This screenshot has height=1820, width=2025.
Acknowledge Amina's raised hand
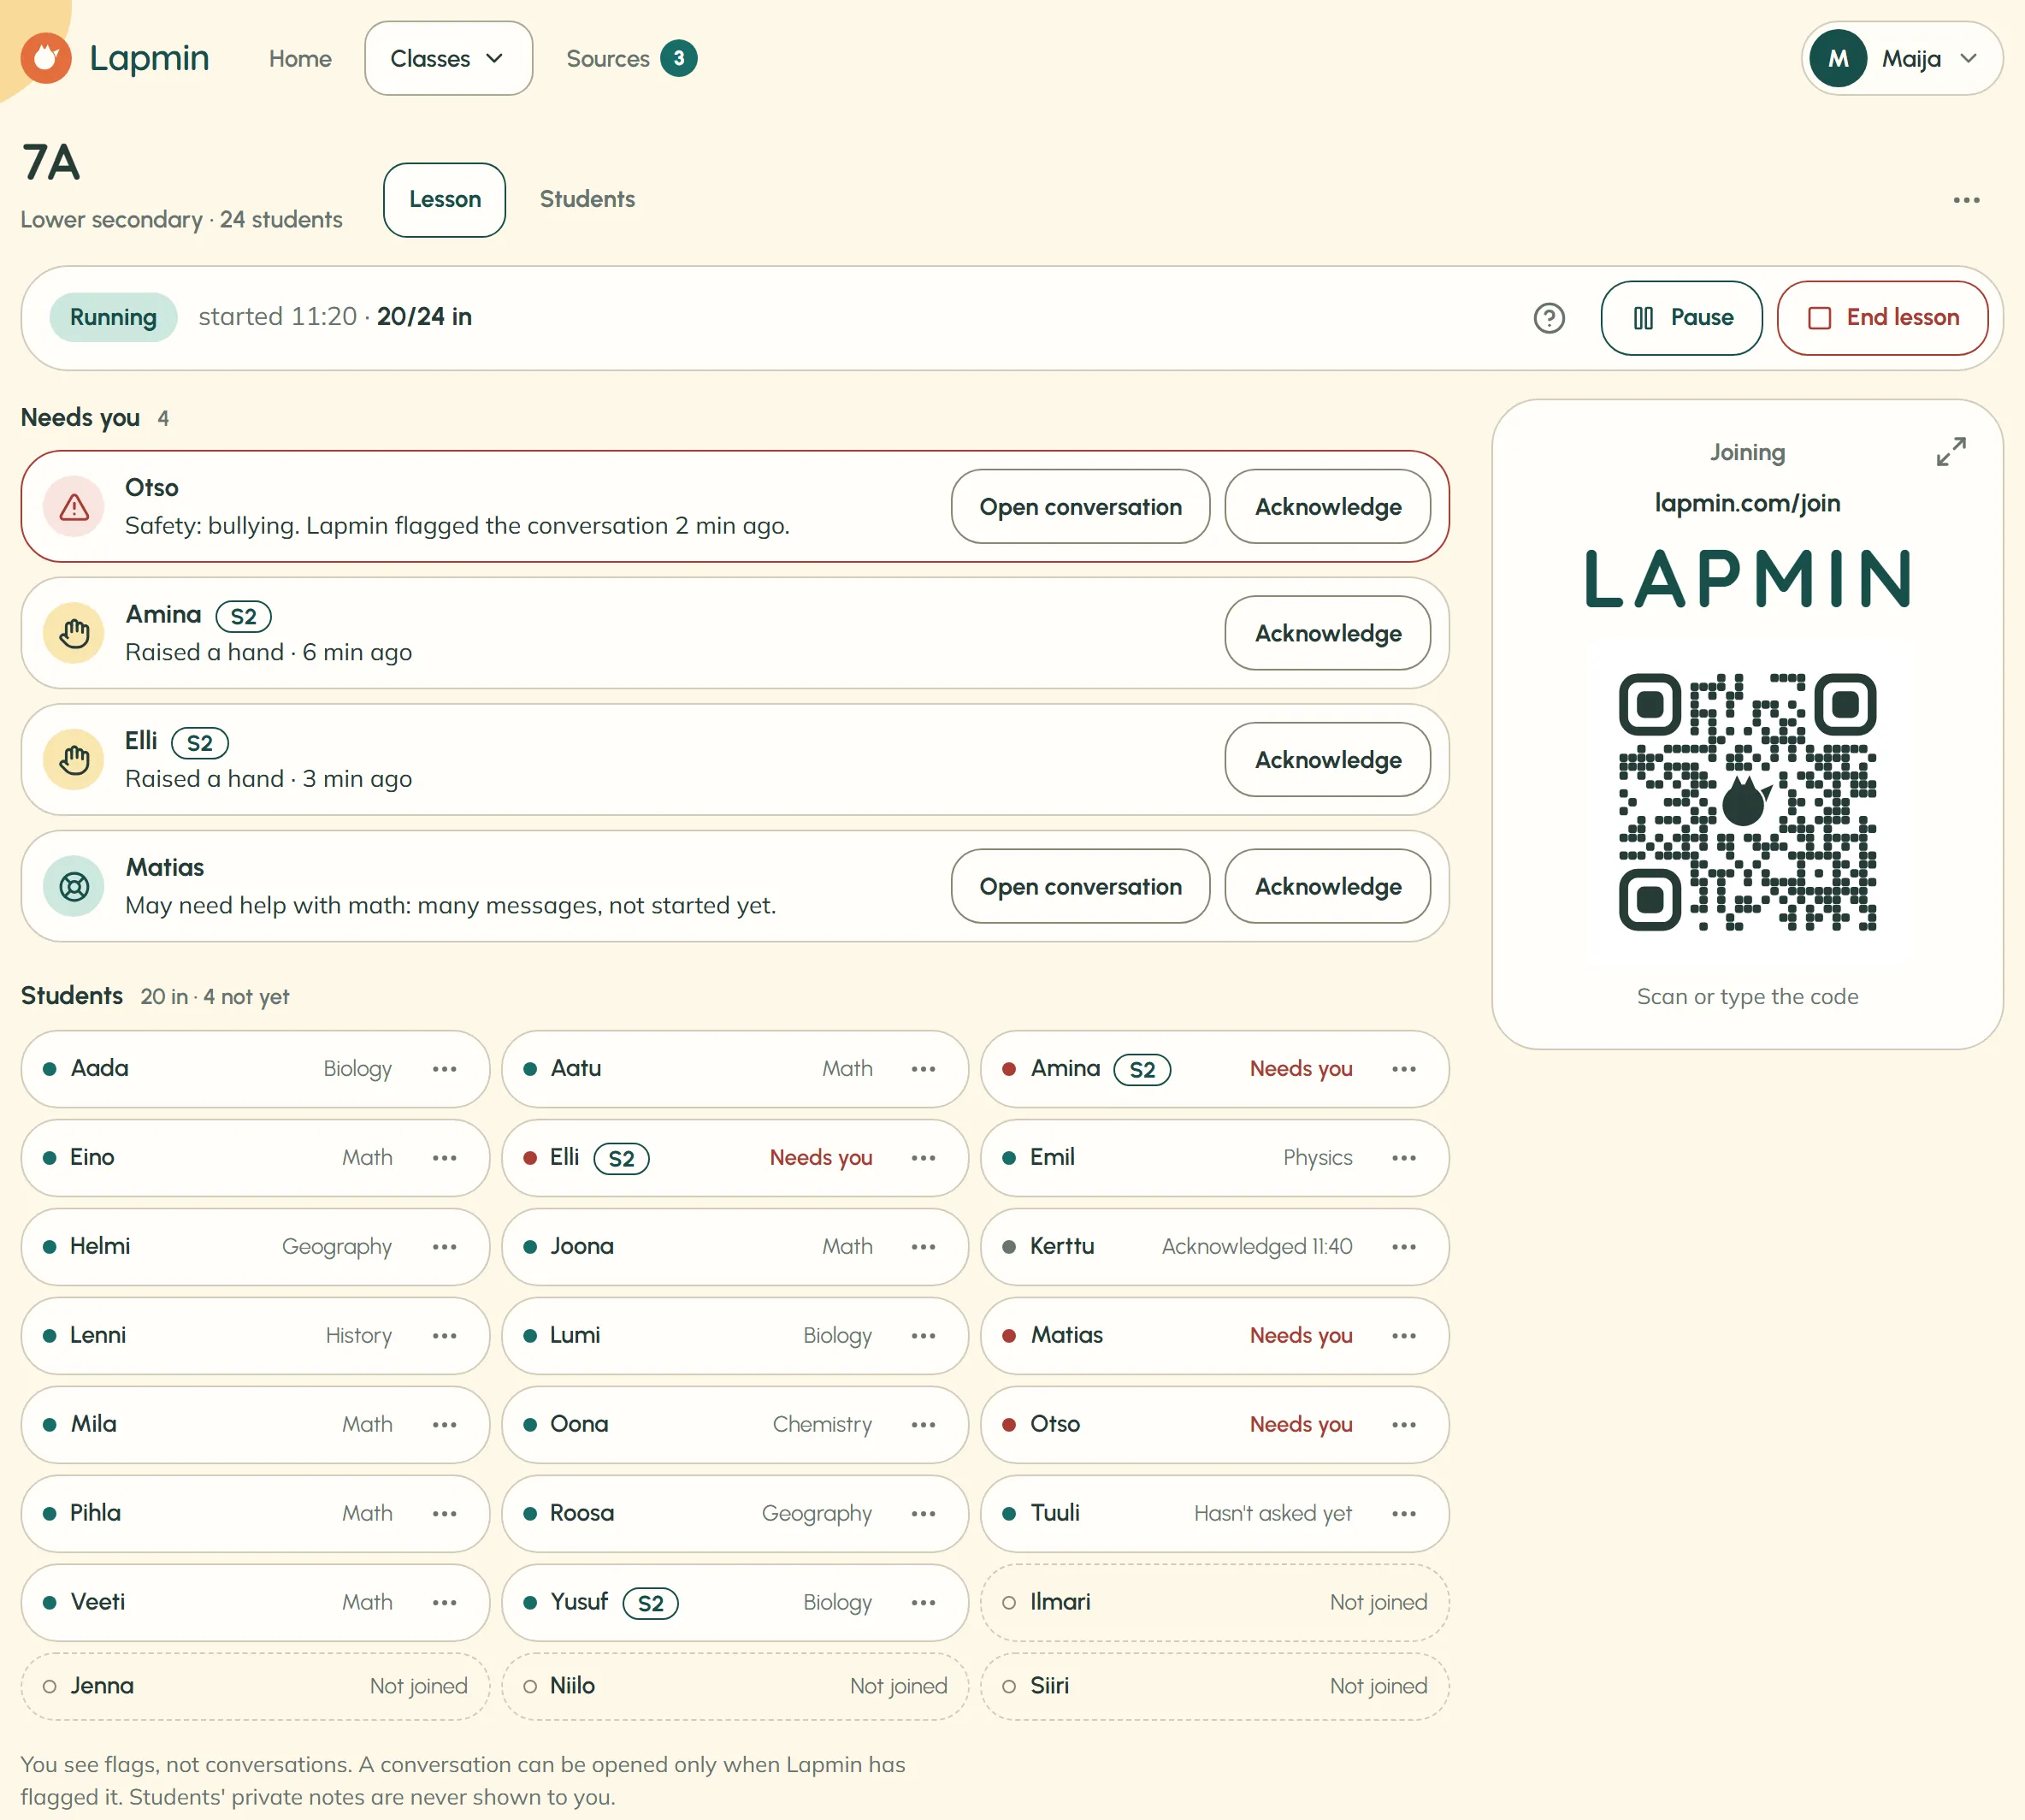[x=1328, y=633]
